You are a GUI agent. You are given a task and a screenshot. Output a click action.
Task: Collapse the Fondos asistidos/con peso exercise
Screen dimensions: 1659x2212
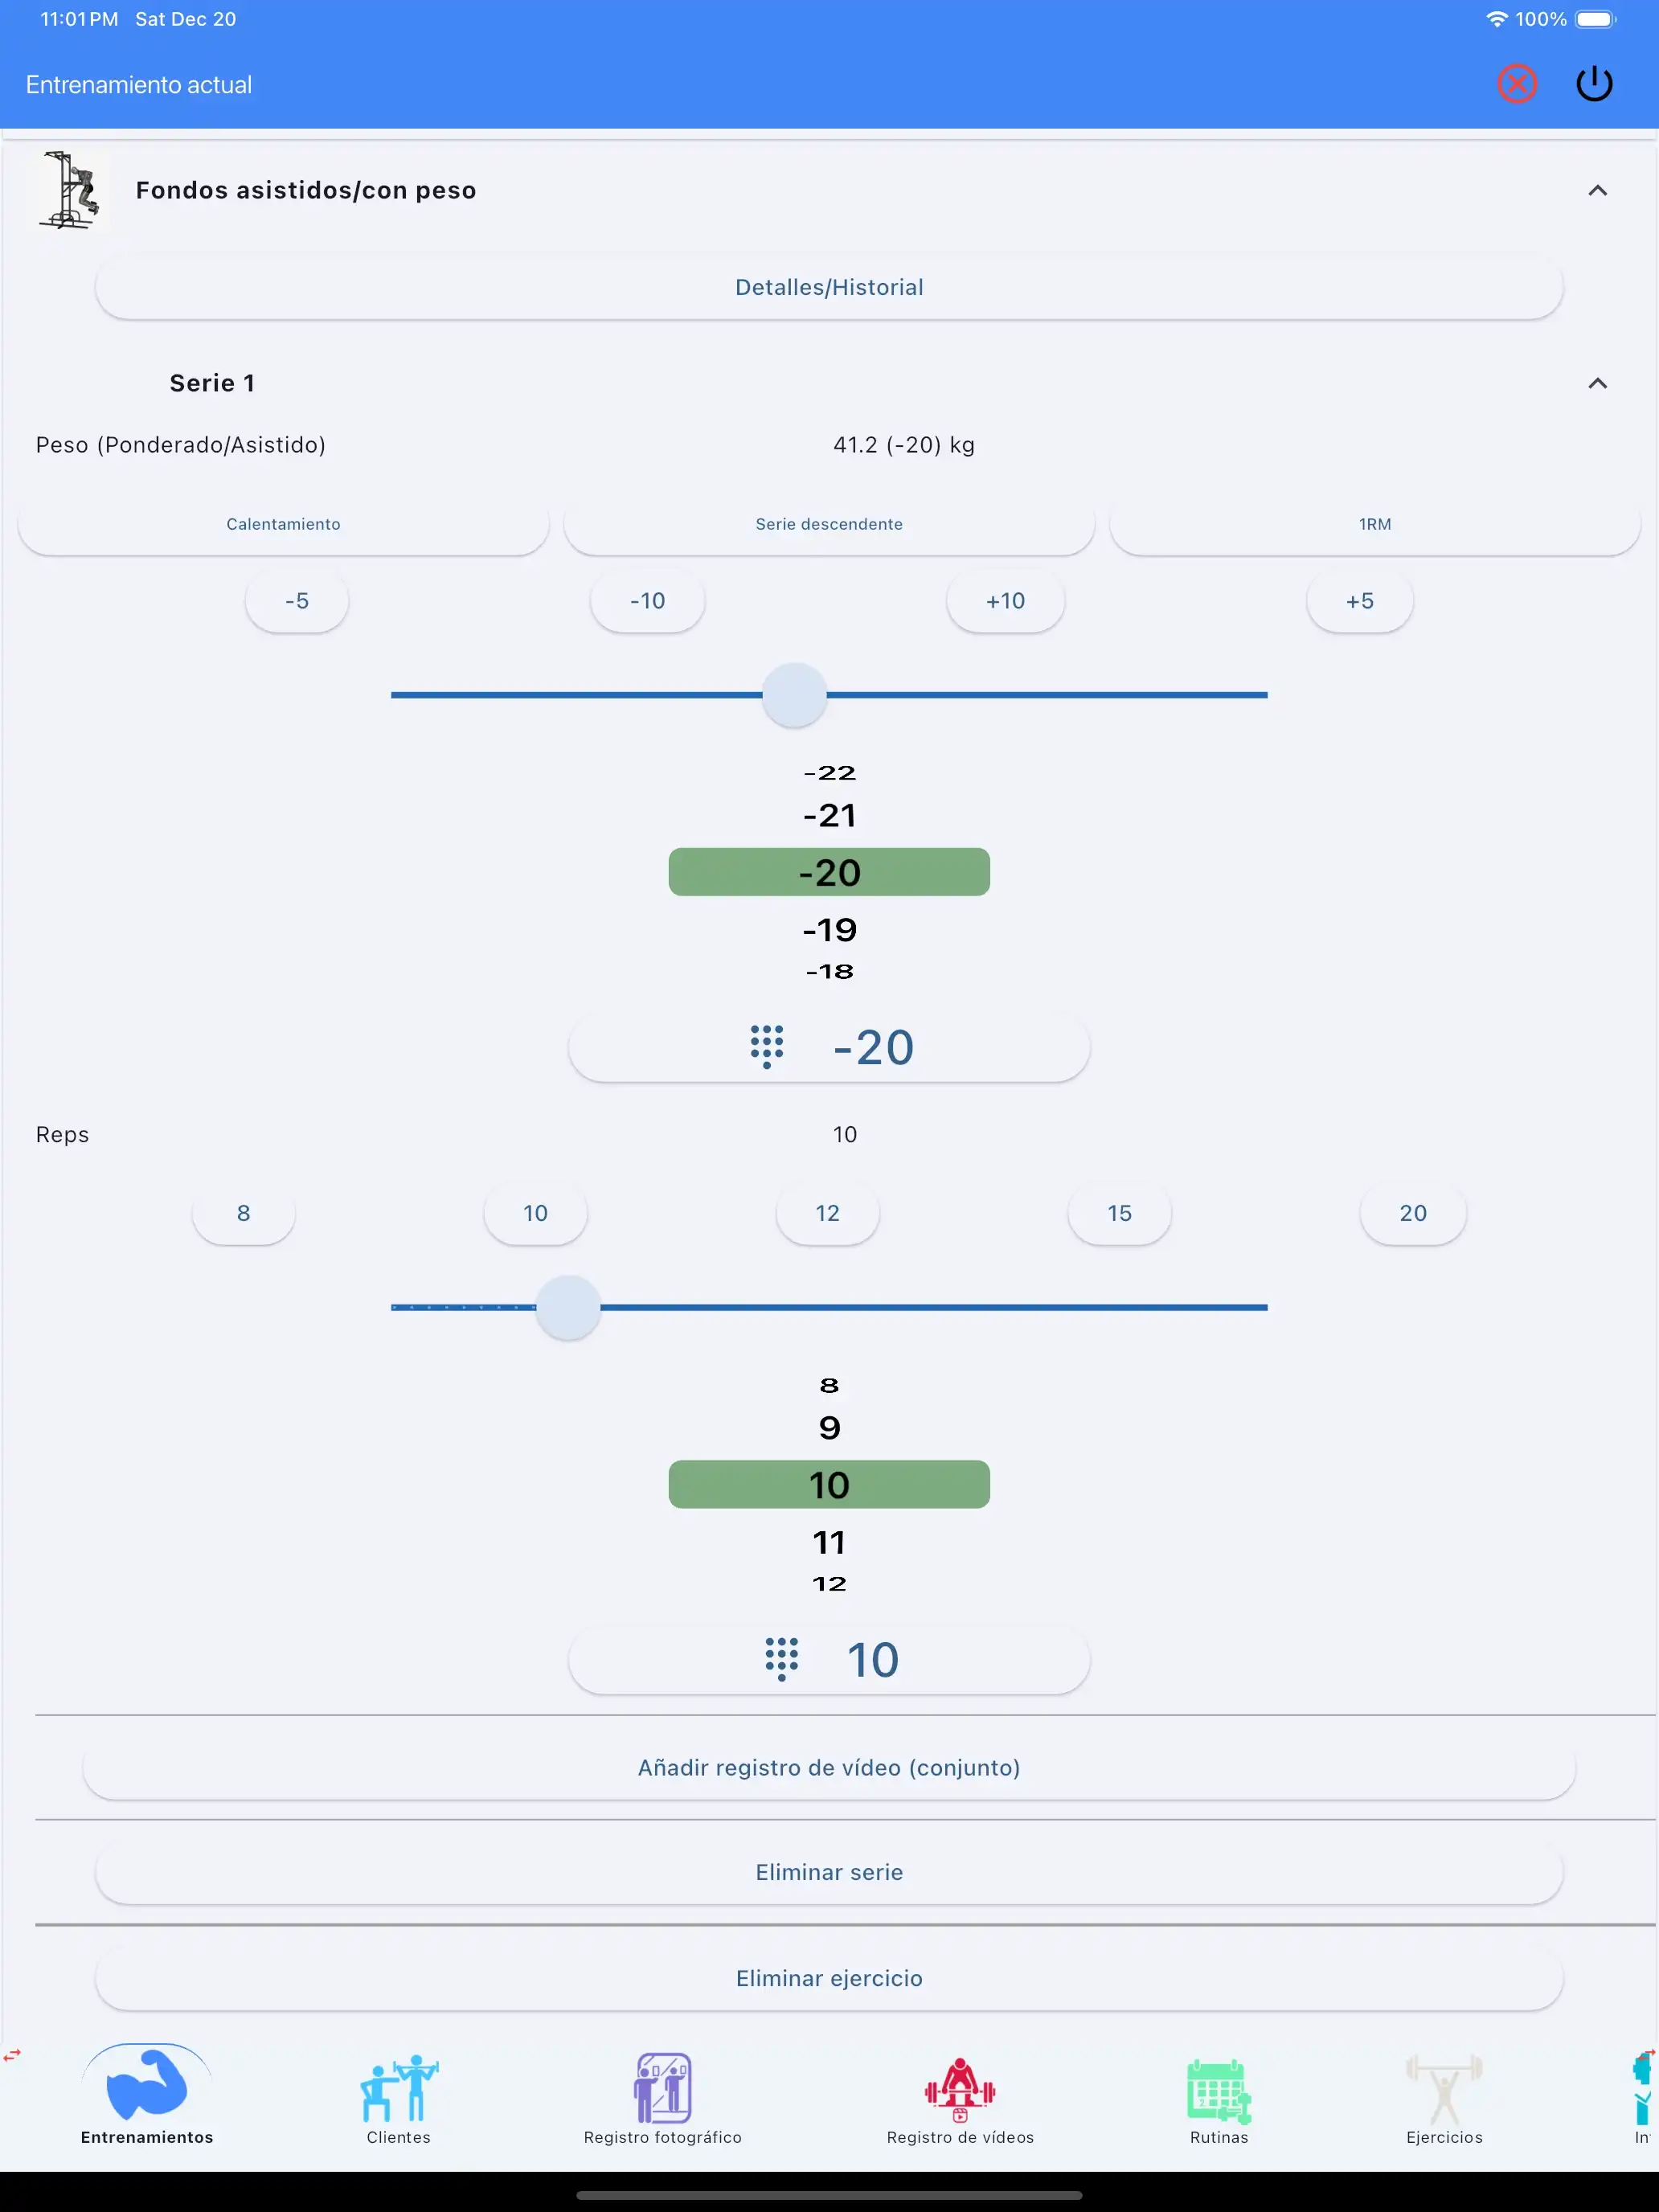coord(1597,190)
